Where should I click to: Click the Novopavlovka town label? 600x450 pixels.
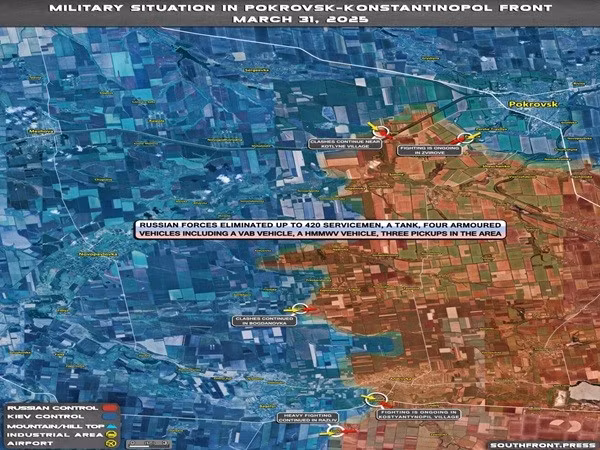[x=98, y=254]
